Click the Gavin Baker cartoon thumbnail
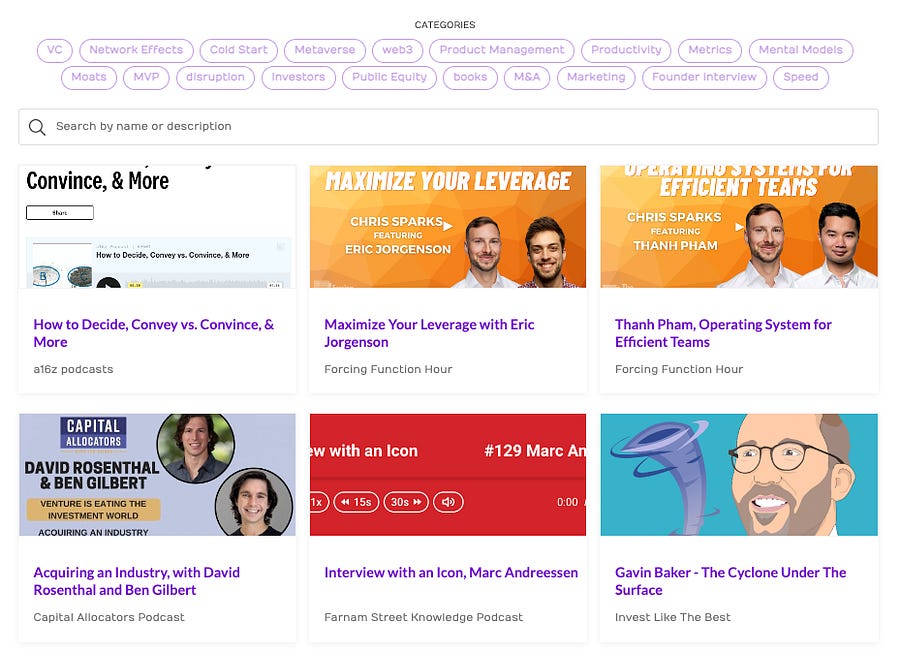900x654 pixels. coord(739,475)
